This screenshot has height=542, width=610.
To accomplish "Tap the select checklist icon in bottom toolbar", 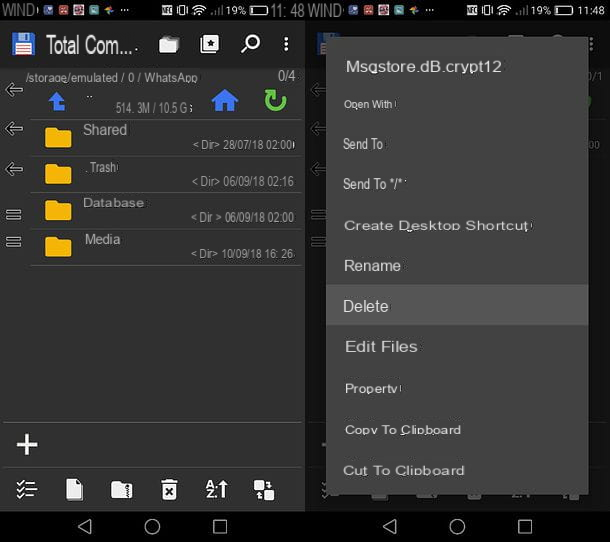I will (x=26, y=489).
